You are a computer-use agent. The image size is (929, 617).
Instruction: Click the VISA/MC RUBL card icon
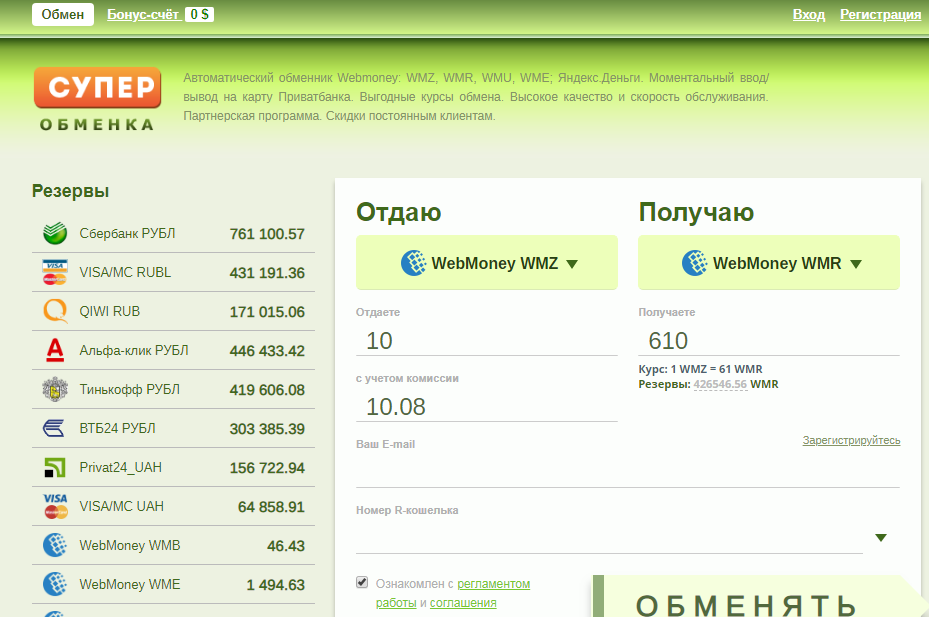click(x=55, y=273)
